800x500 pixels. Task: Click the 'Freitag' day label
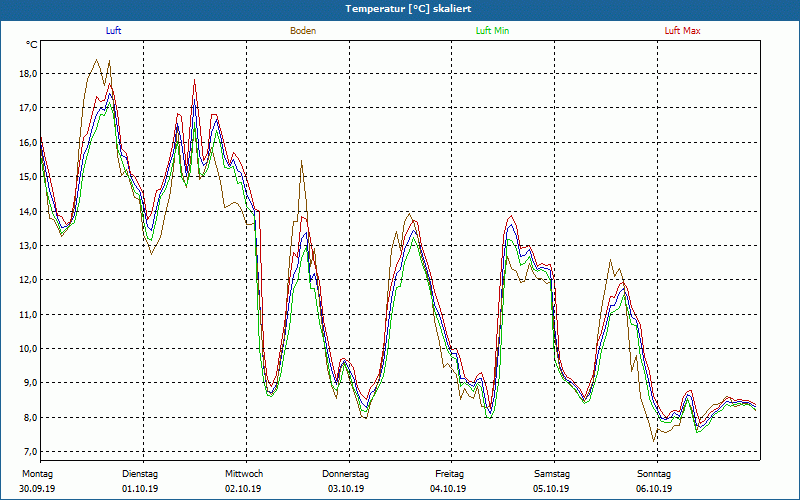point(449,474)
